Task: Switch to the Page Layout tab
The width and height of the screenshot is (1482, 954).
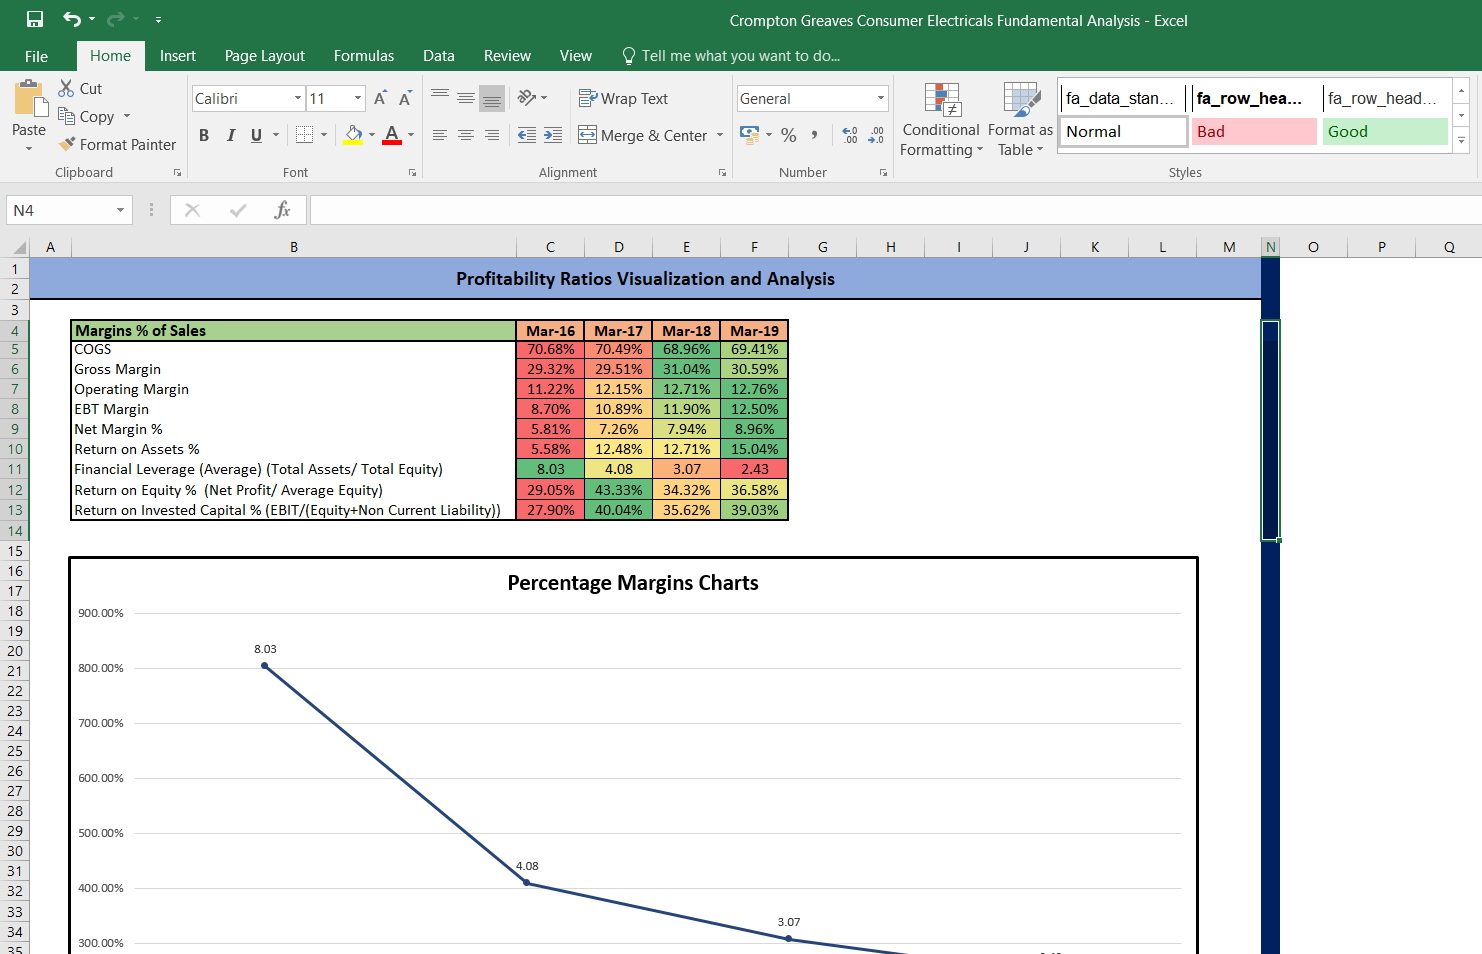Action: pyautogui.click(x=265, y=56)
